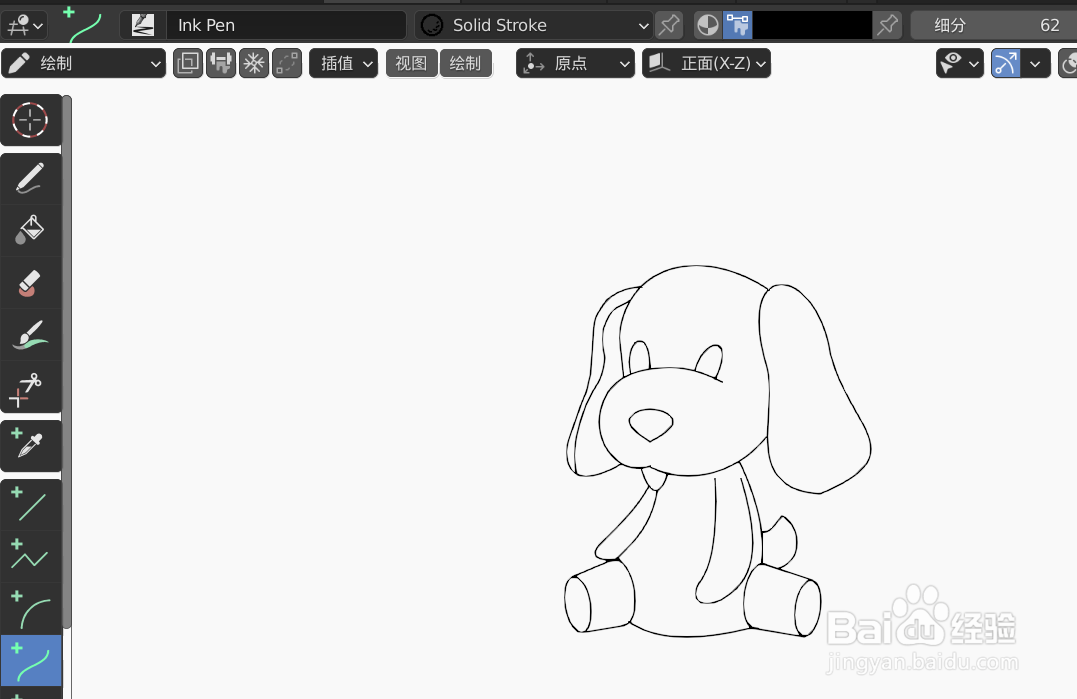Open the 正面(X-Z) drawing plane dropdown
The height and width of the screenshot is (699, 1077).
707,63
